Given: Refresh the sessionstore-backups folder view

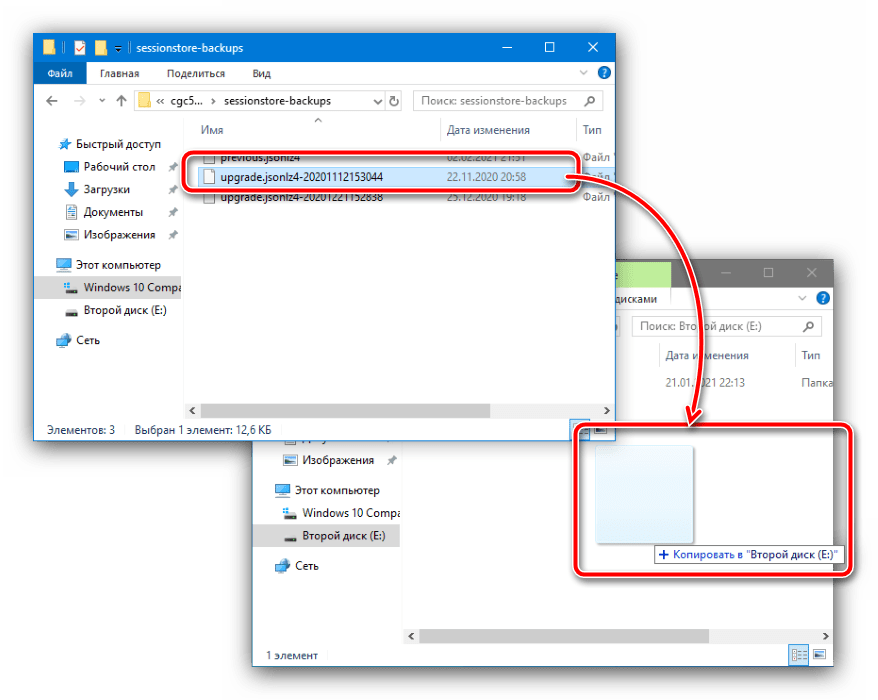Looking at the screenshot, I should [394, 101].
